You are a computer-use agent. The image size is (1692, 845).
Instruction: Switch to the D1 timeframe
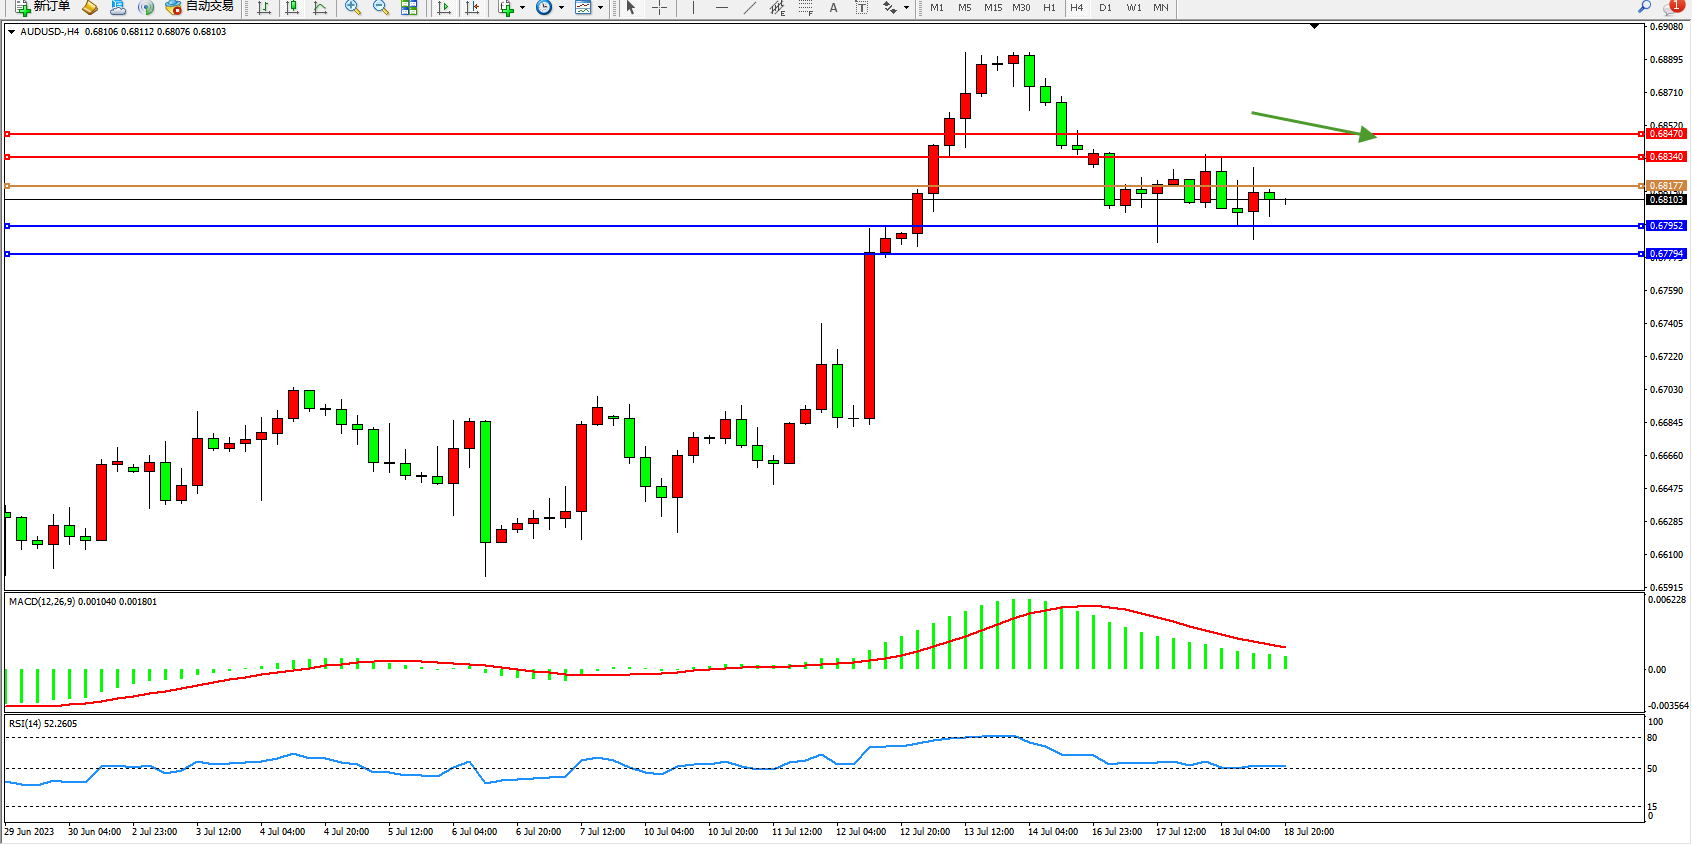[1105, 8]
